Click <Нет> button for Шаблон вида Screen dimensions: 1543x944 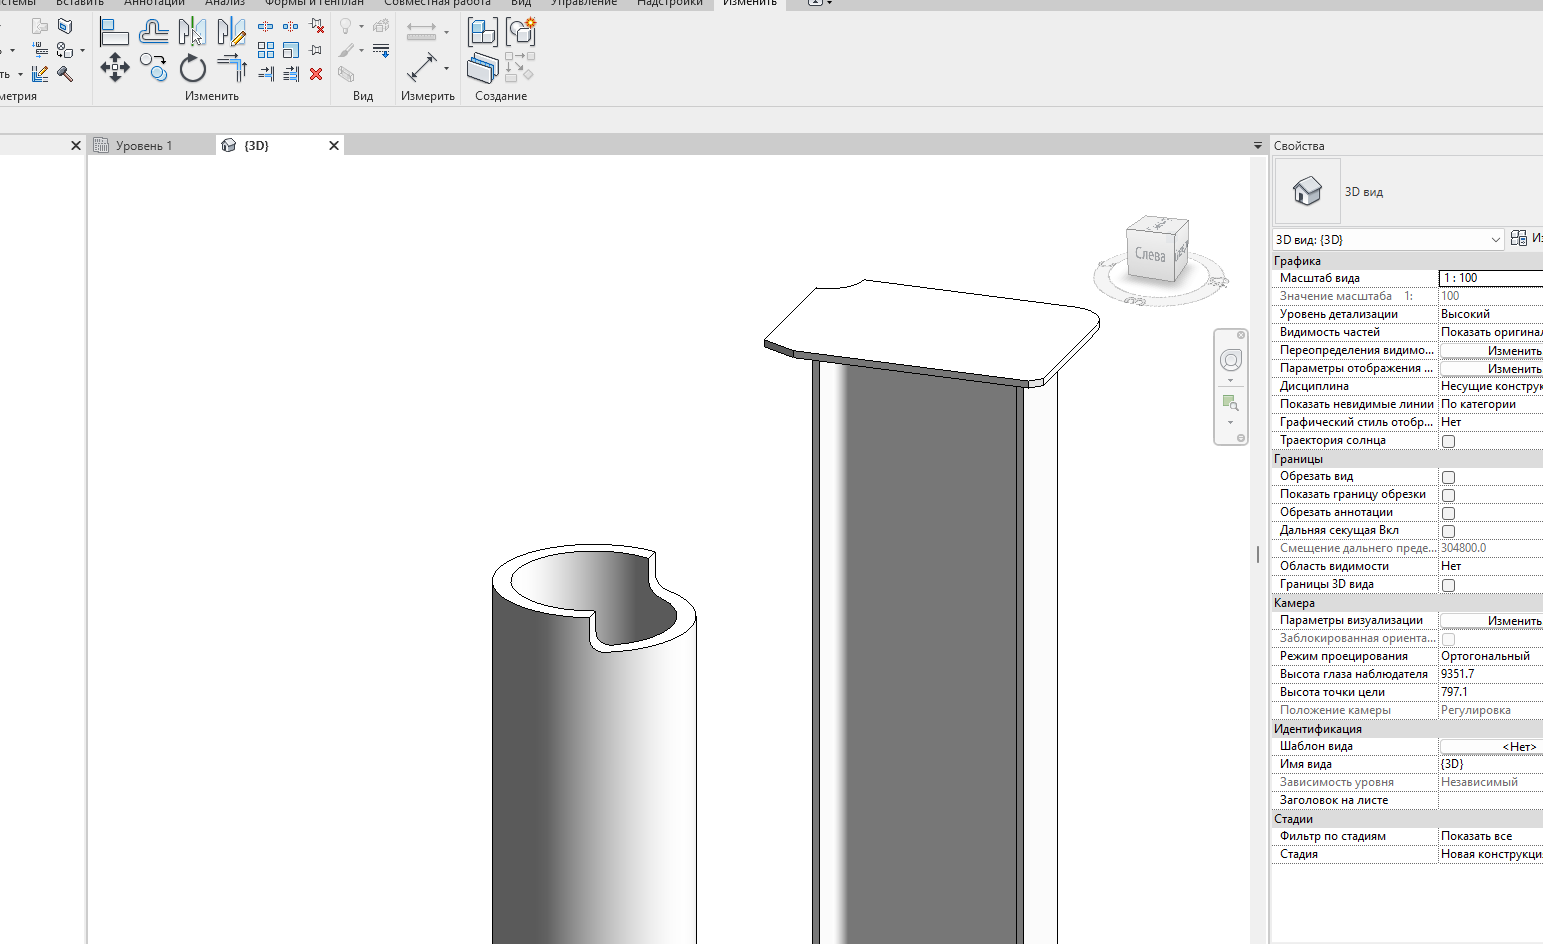pyautogui.click(x=1492, y=747)
